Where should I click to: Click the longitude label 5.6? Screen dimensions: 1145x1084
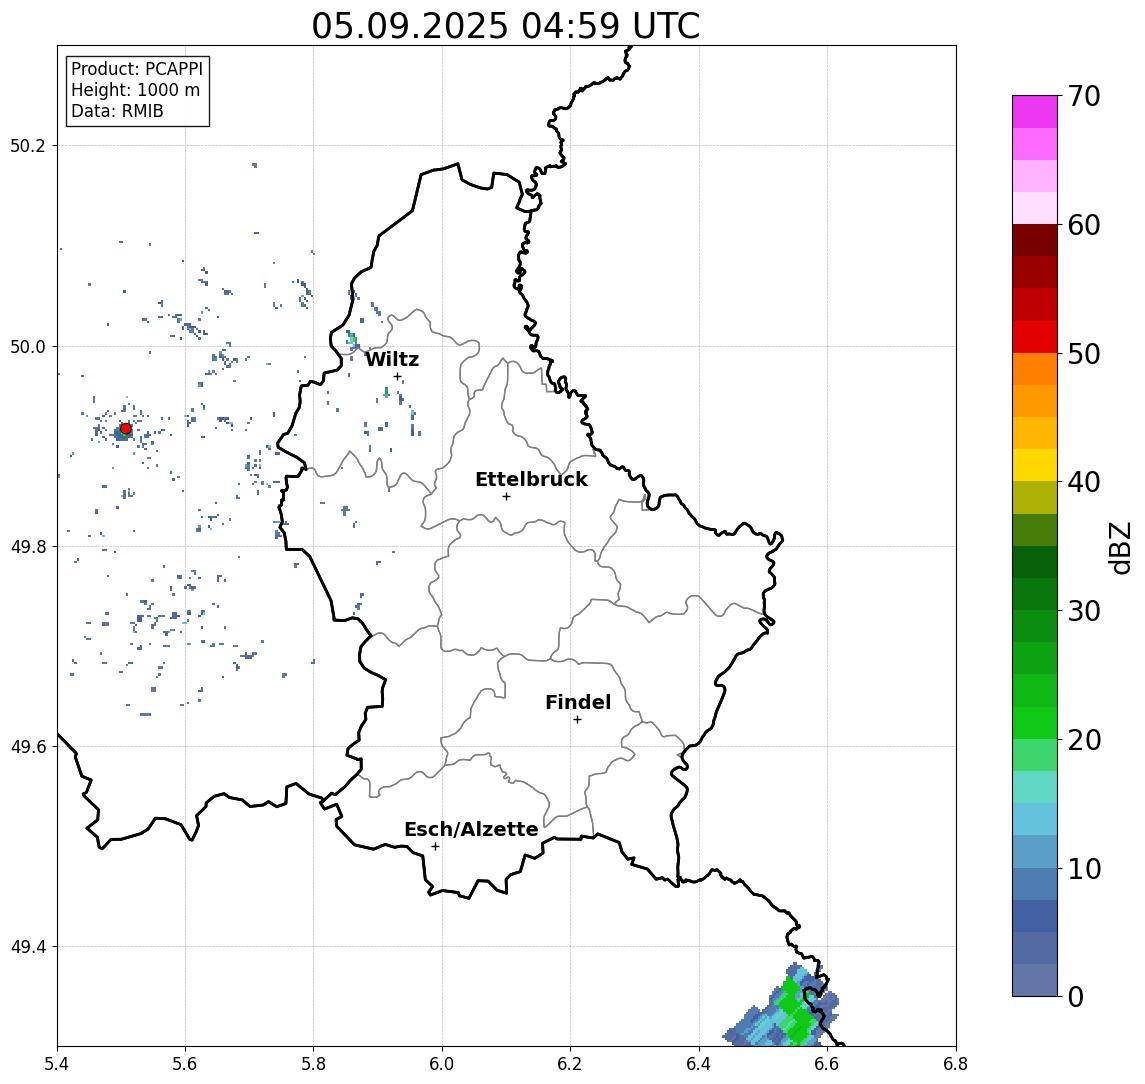185,1064
